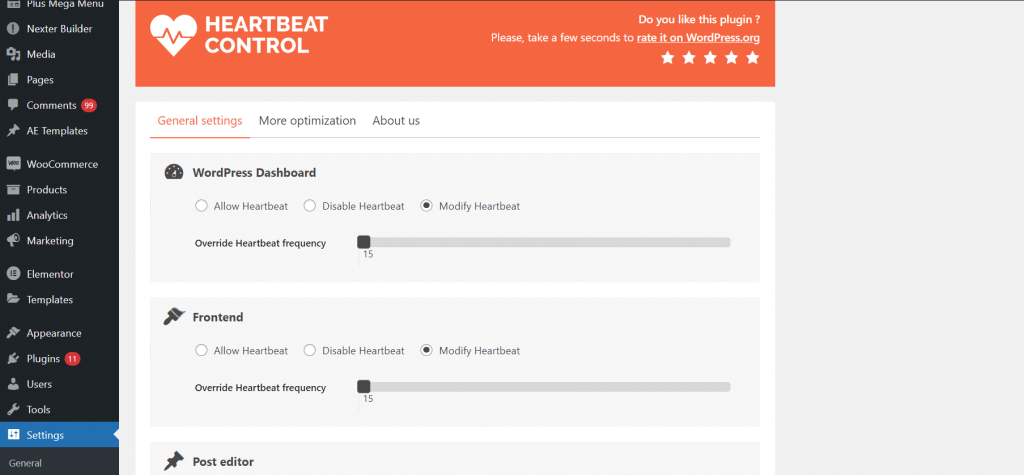Open Comments via its speech bubble icon
Viewport: 1024px width, 475px height.
point(13,105)
